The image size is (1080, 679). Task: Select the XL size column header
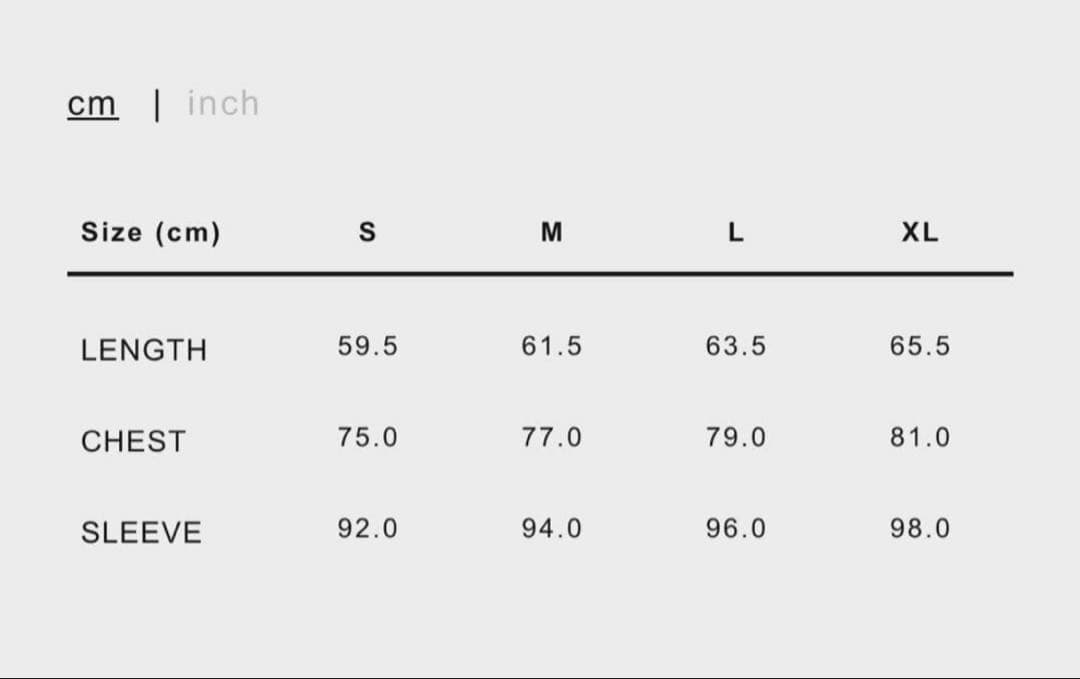[x=920, y=233]
